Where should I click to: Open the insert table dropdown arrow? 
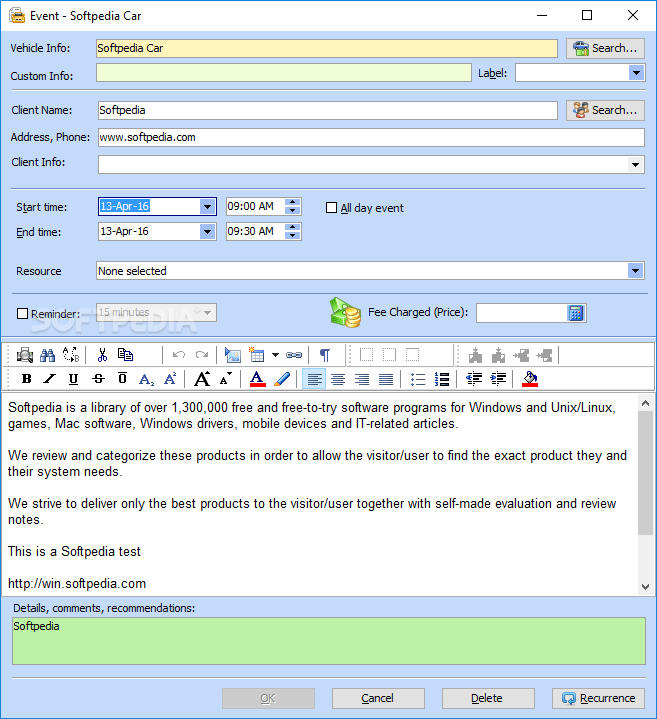point(275,355)
